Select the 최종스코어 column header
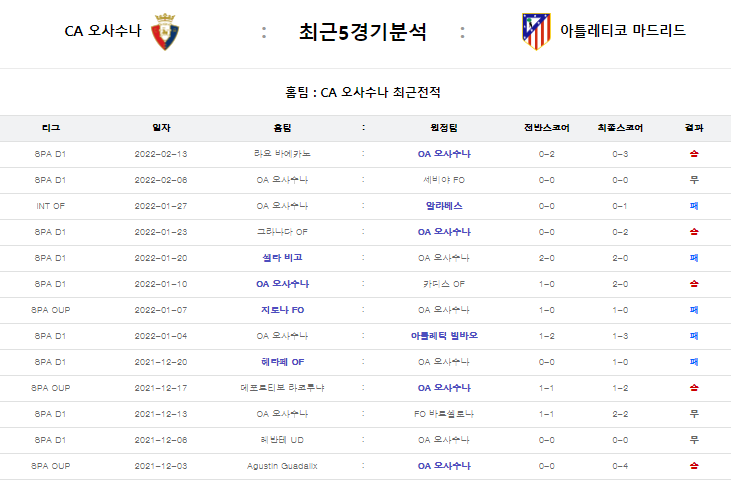This screenshot has width=731, height=480. (620, 128)
